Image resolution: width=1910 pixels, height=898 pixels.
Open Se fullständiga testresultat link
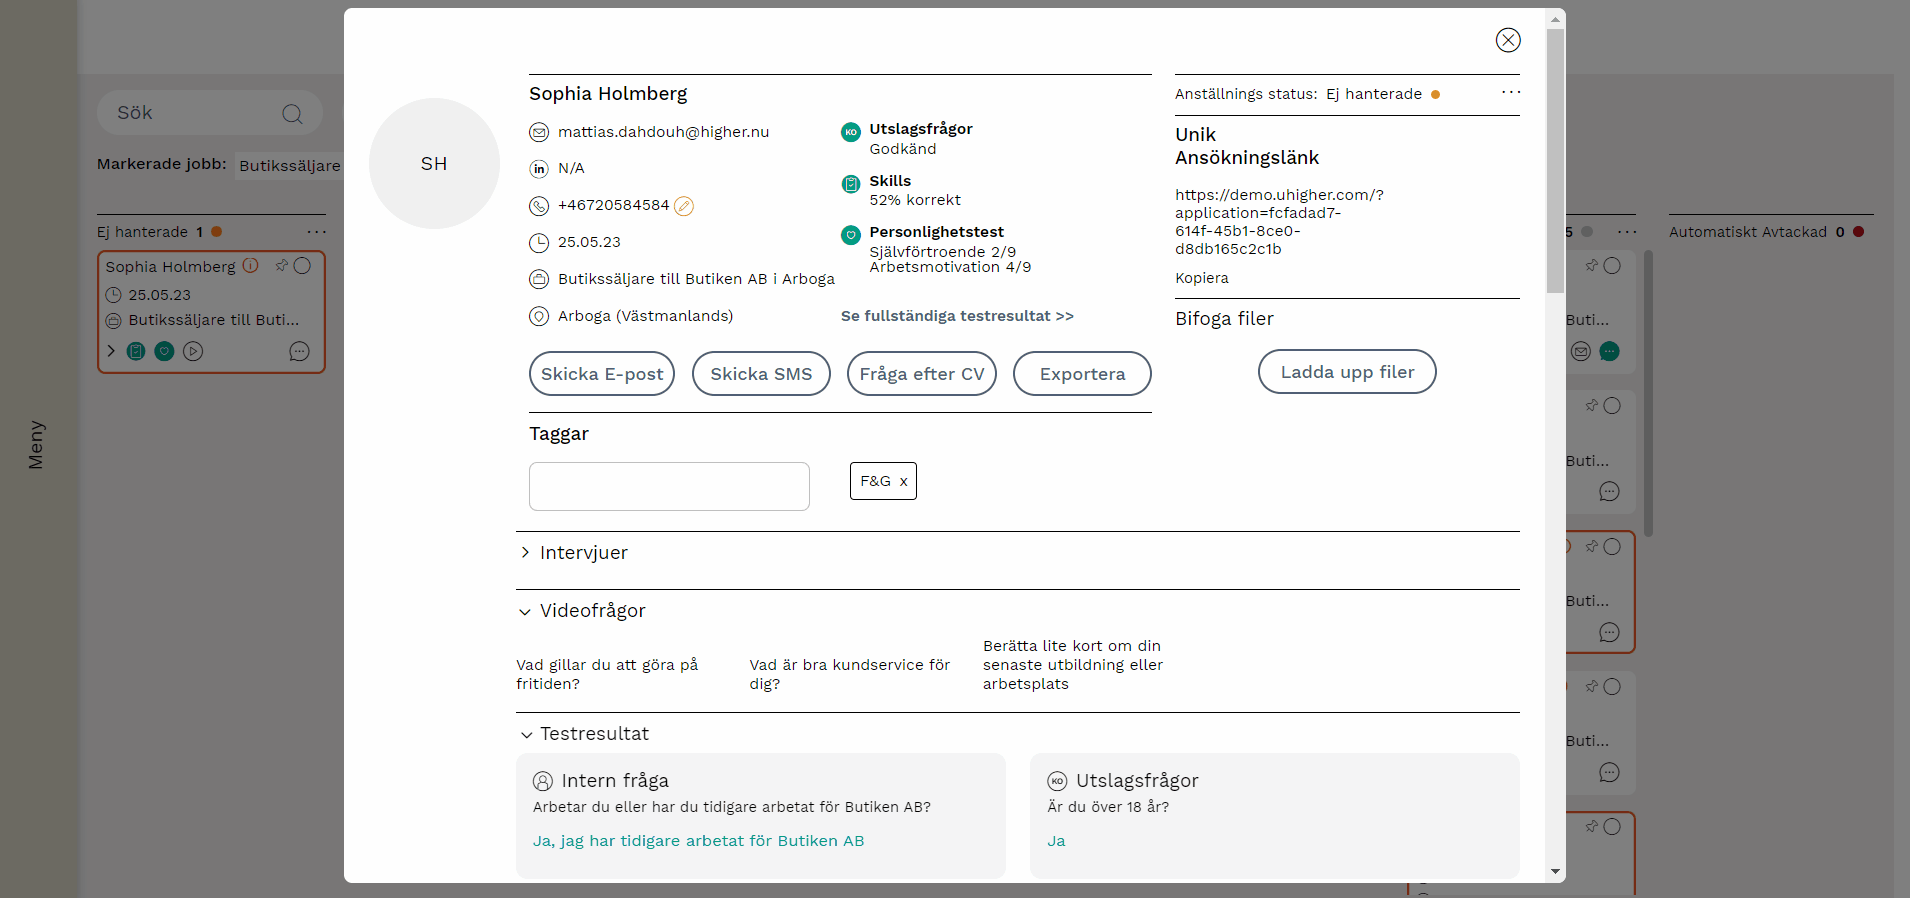[957, 316]
